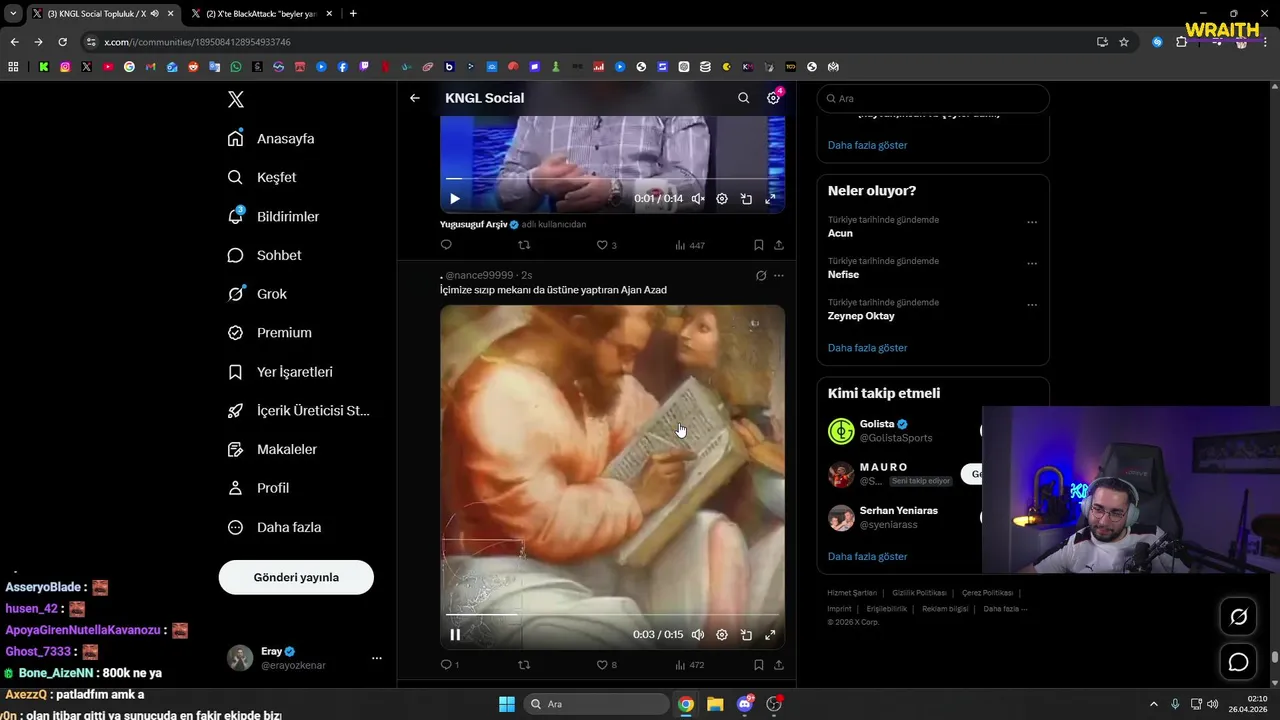
Task: Bookmark the post with 447 views
Action: tap(759, 245)
